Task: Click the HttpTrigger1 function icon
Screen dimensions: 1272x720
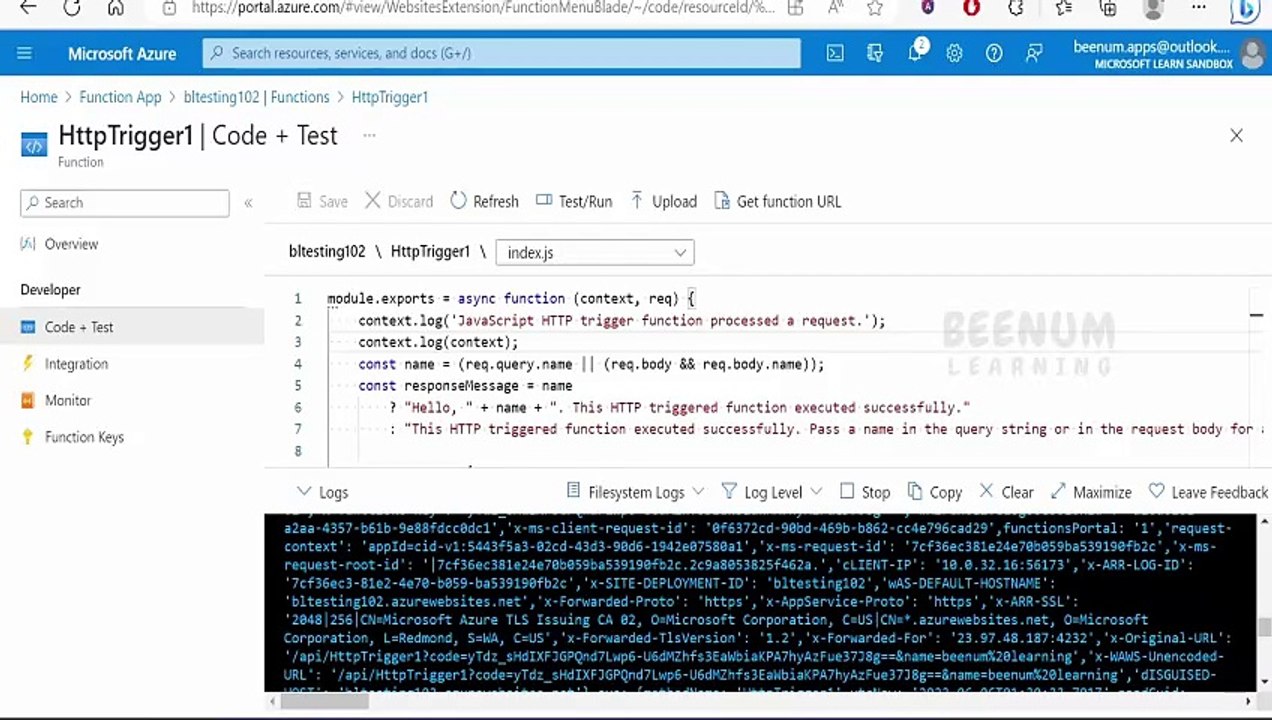Action: coord(34,146)
